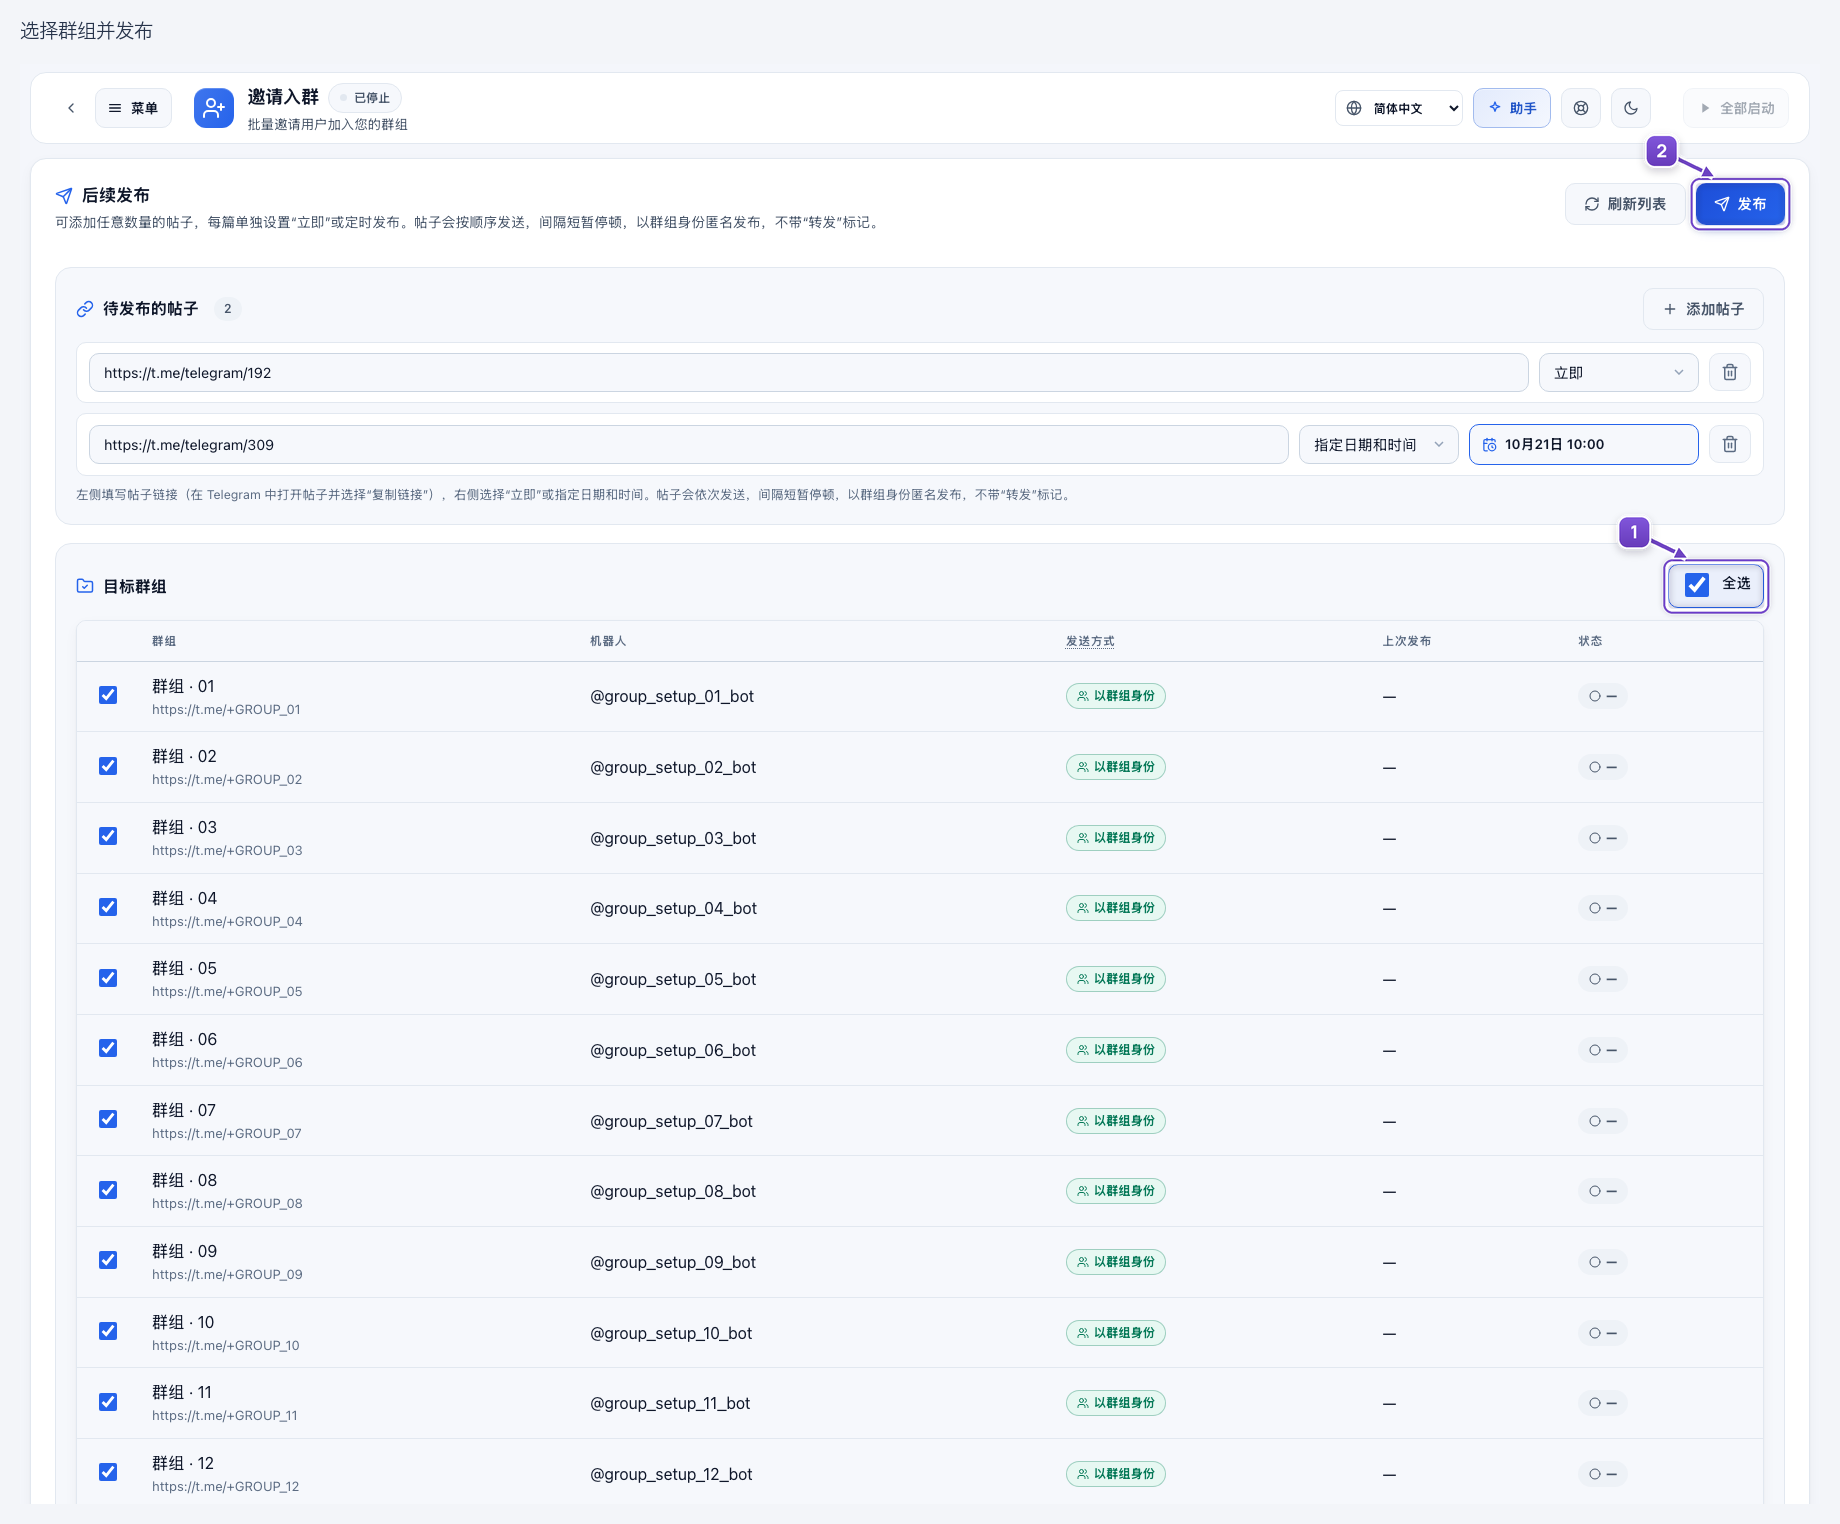
Task: Click the 待发布的帖子 link icon
Action: (x=85, y=309)
